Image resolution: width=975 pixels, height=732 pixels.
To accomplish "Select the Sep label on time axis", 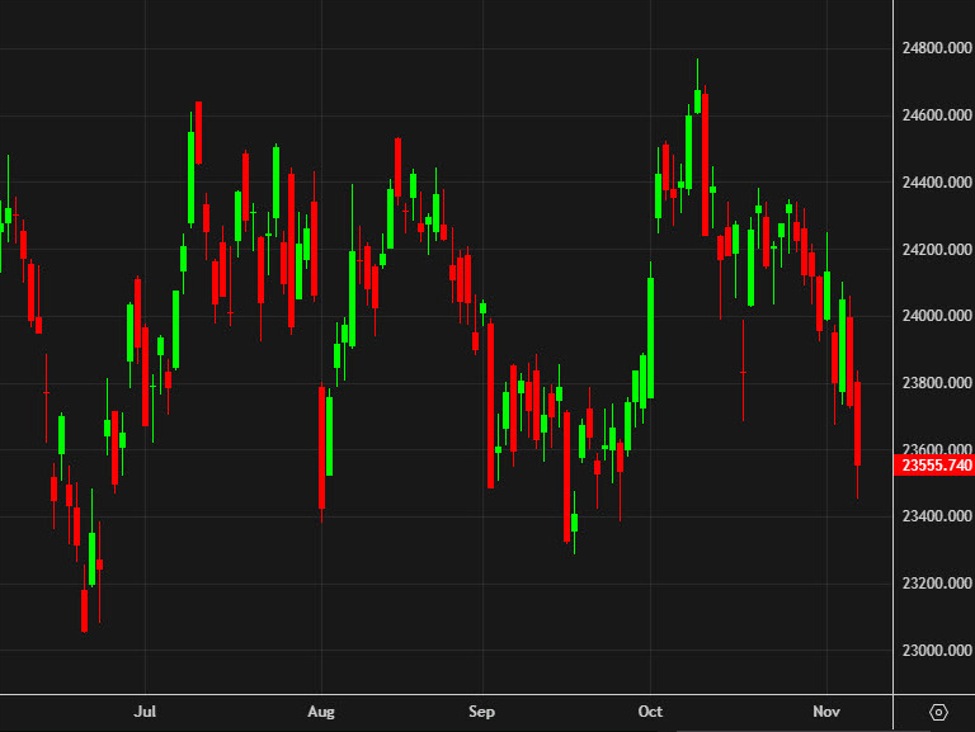I will (481, 711).
